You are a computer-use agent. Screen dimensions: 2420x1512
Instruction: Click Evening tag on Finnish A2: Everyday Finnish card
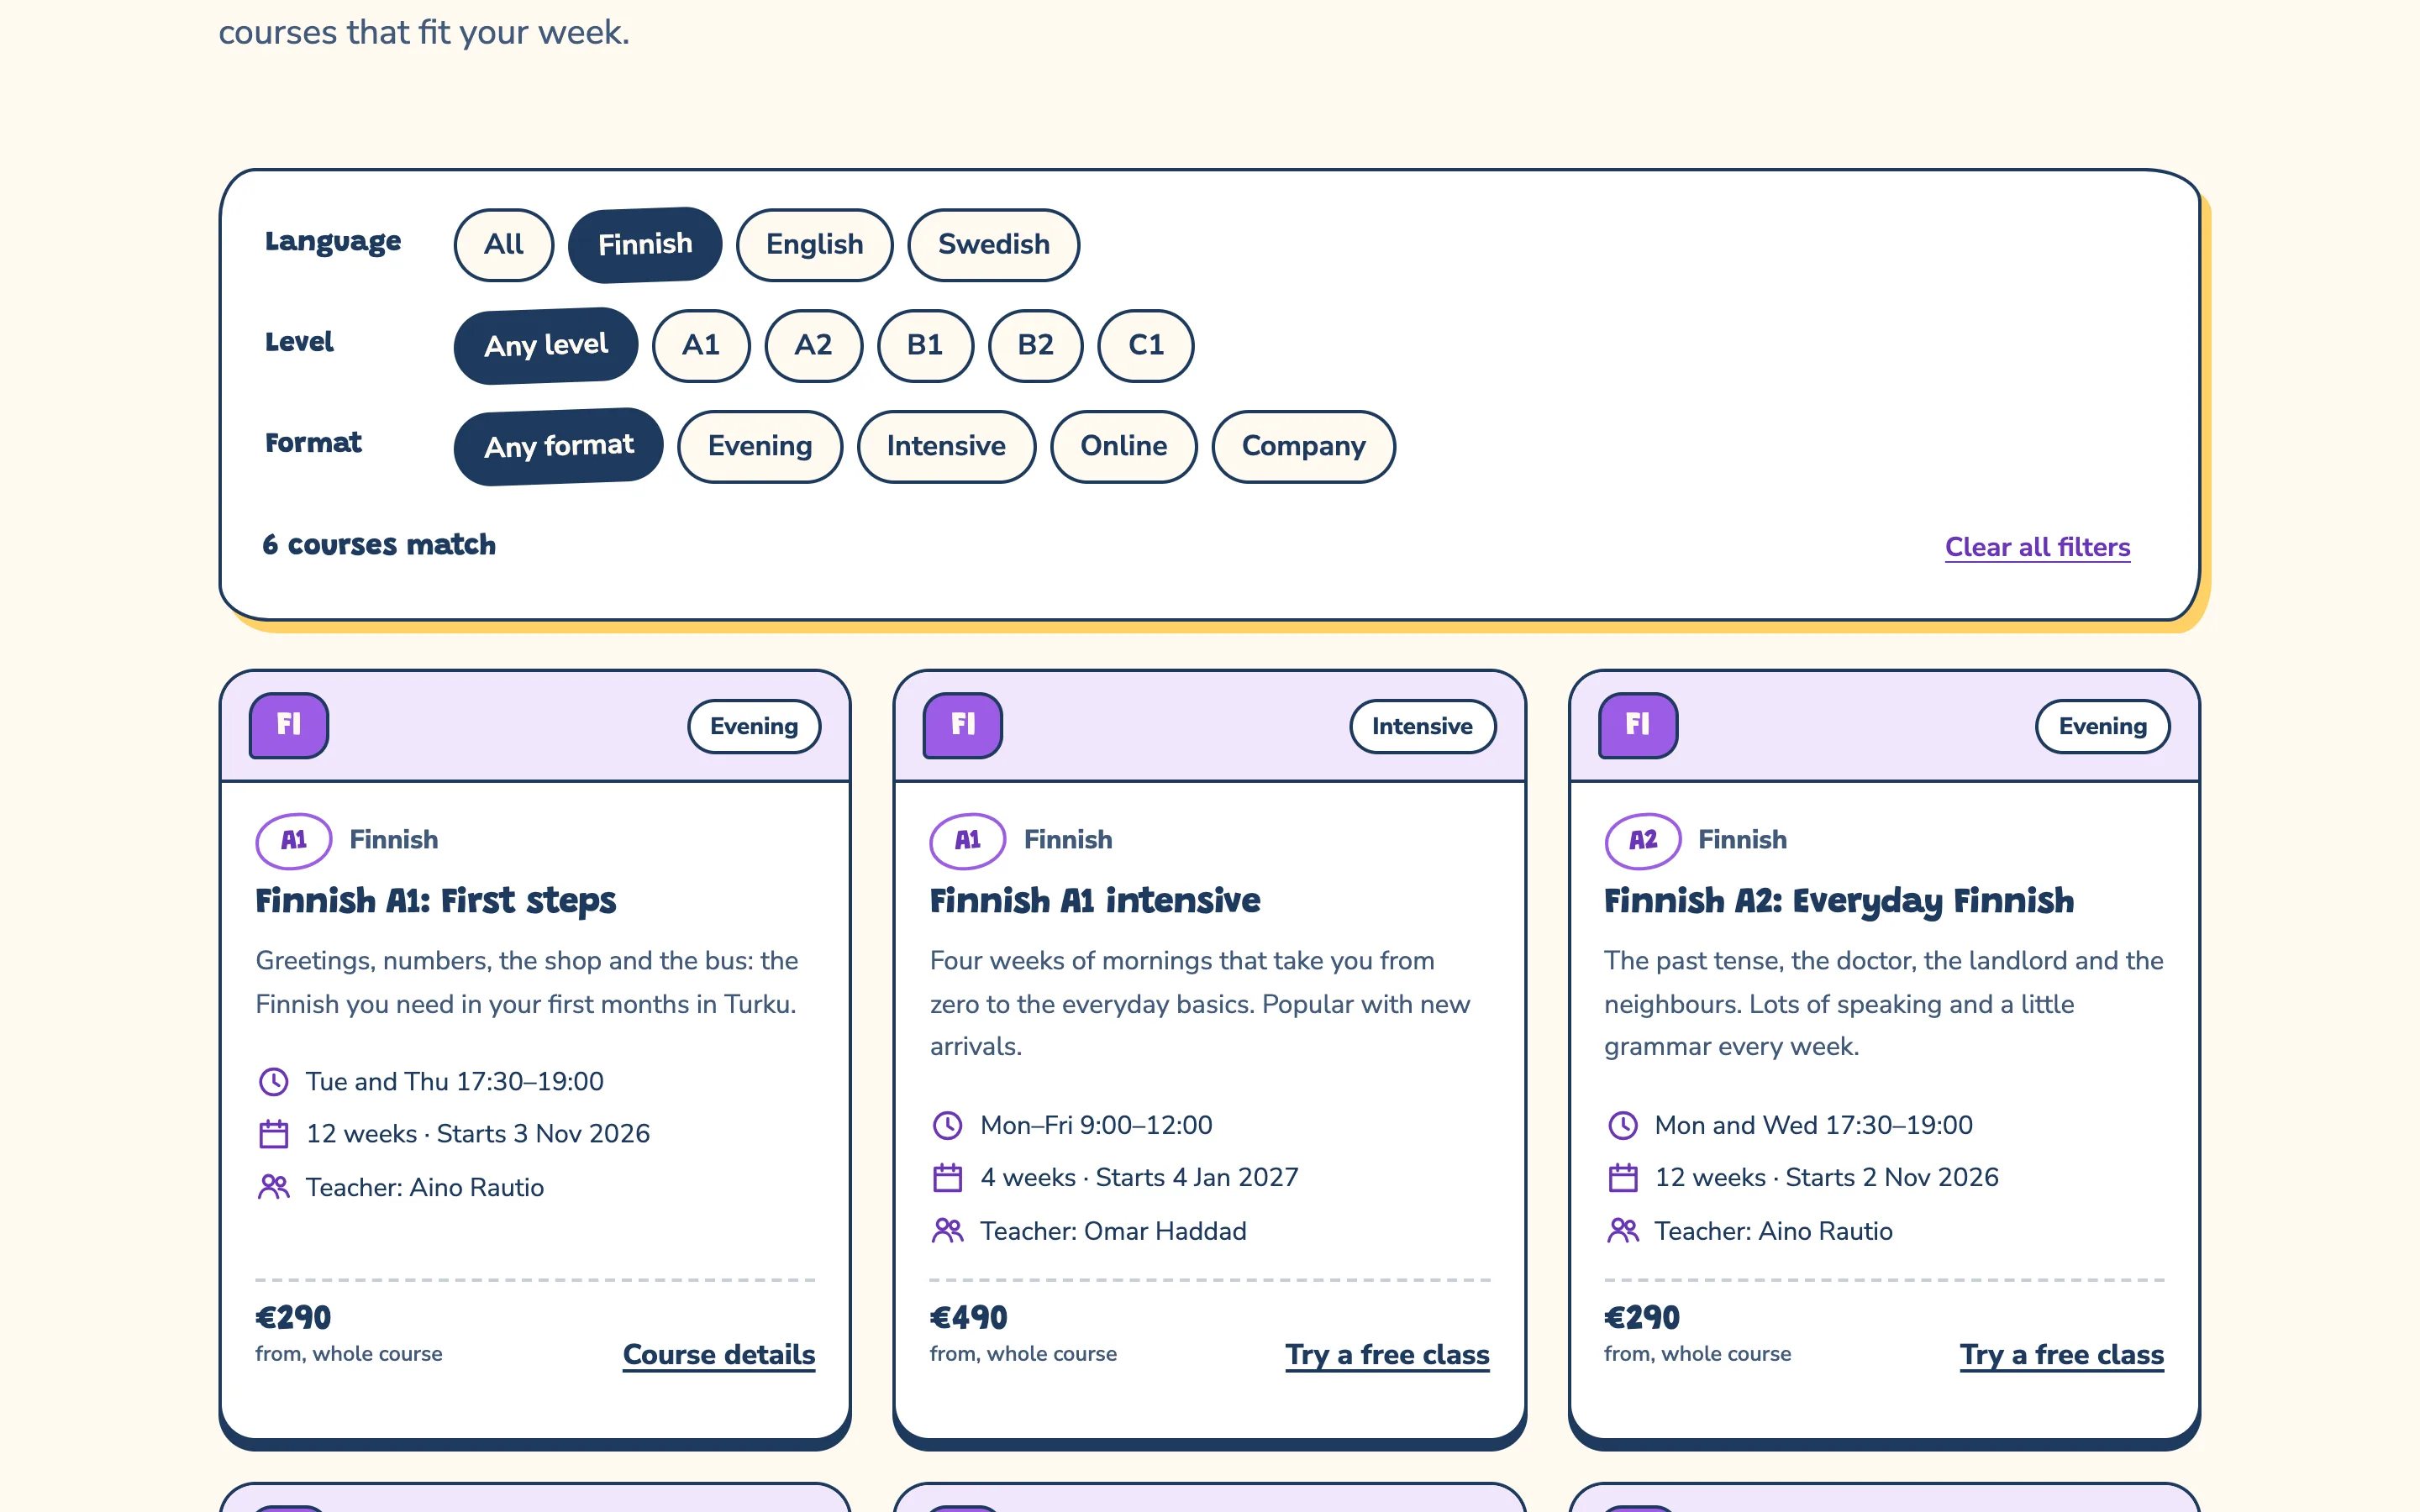pos(2102,727)
